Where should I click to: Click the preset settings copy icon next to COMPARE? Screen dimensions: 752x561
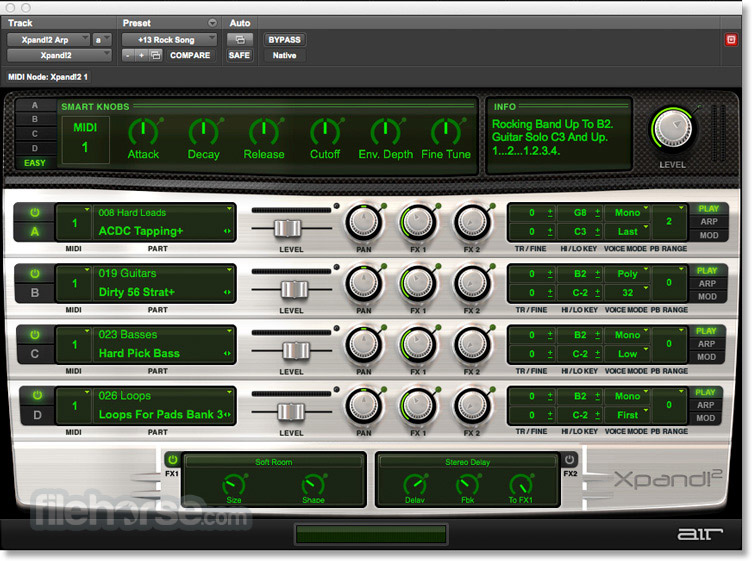(x=155, y=55)
